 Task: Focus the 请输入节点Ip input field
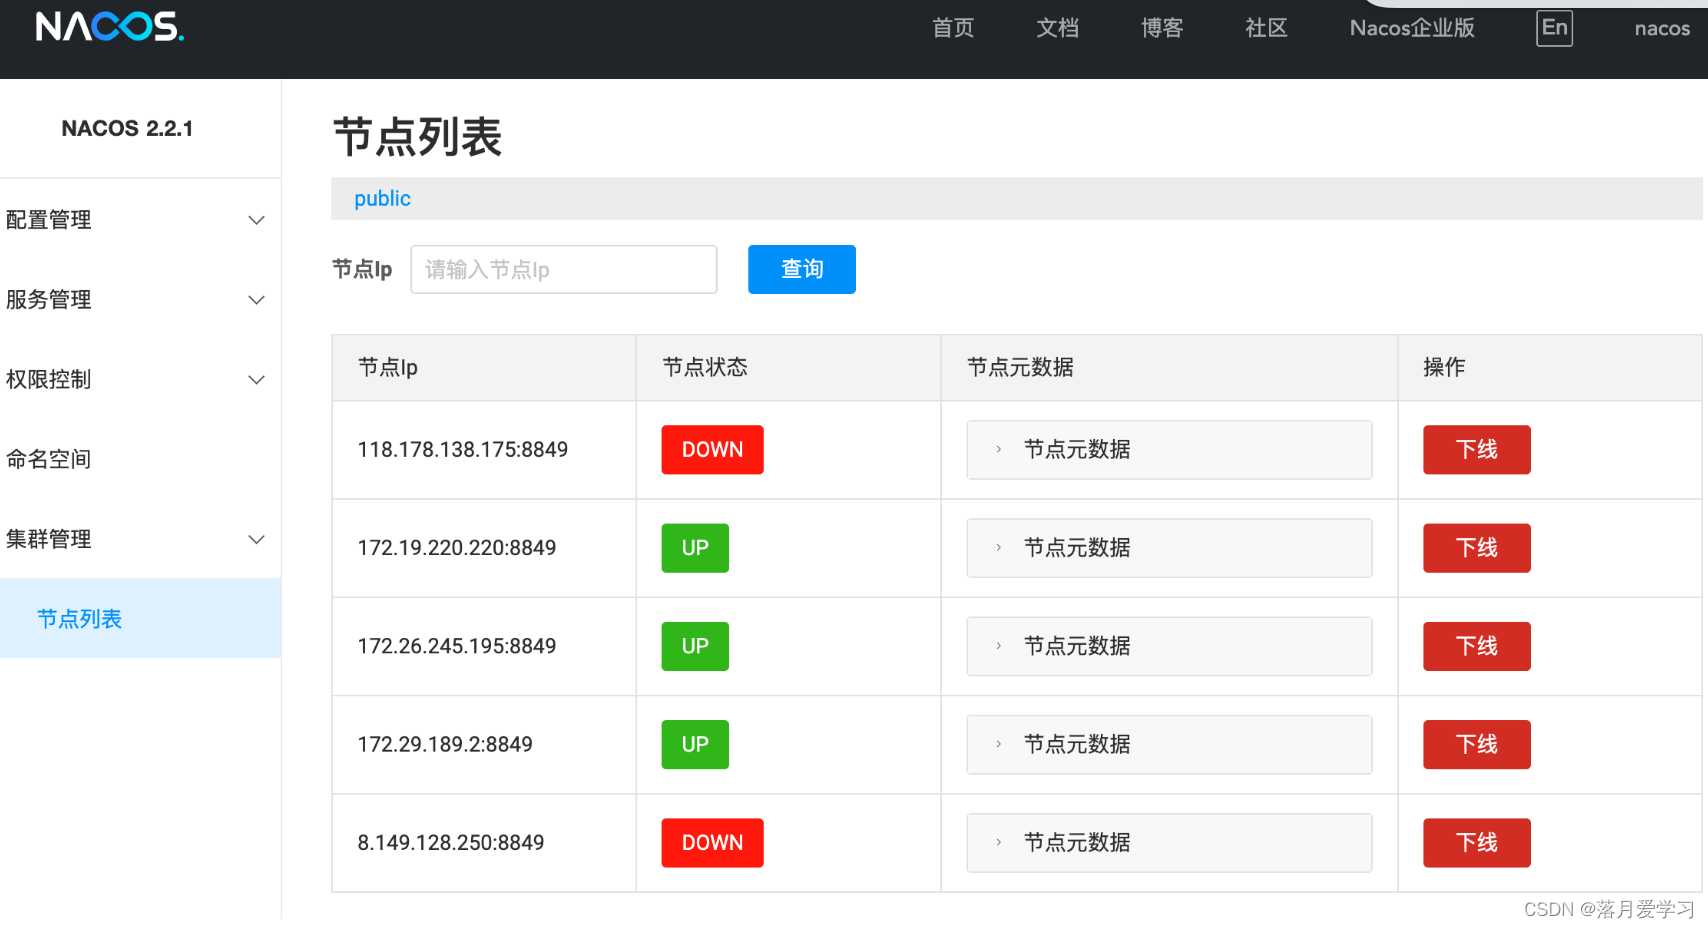point(564,269)
